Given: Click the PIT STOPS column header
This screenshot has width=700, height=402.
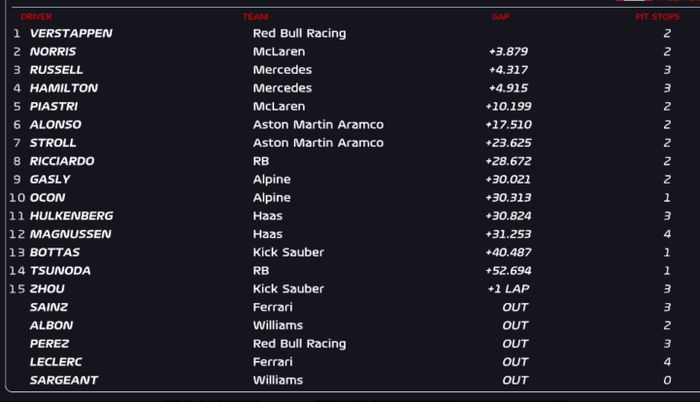Looking at the screenshot, I should 655,17.
